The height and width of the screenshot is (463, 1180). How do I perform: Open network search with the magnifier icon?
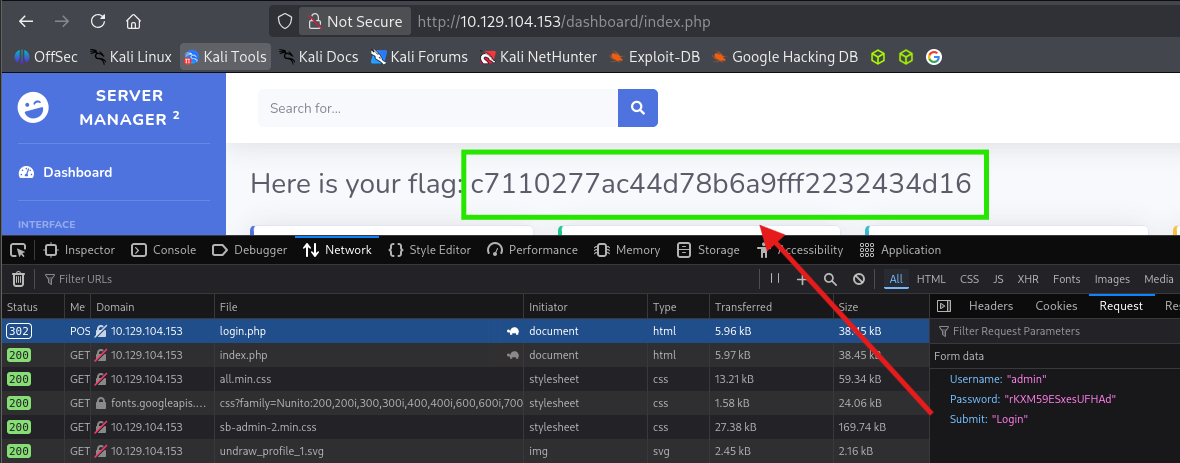point(830,279)
